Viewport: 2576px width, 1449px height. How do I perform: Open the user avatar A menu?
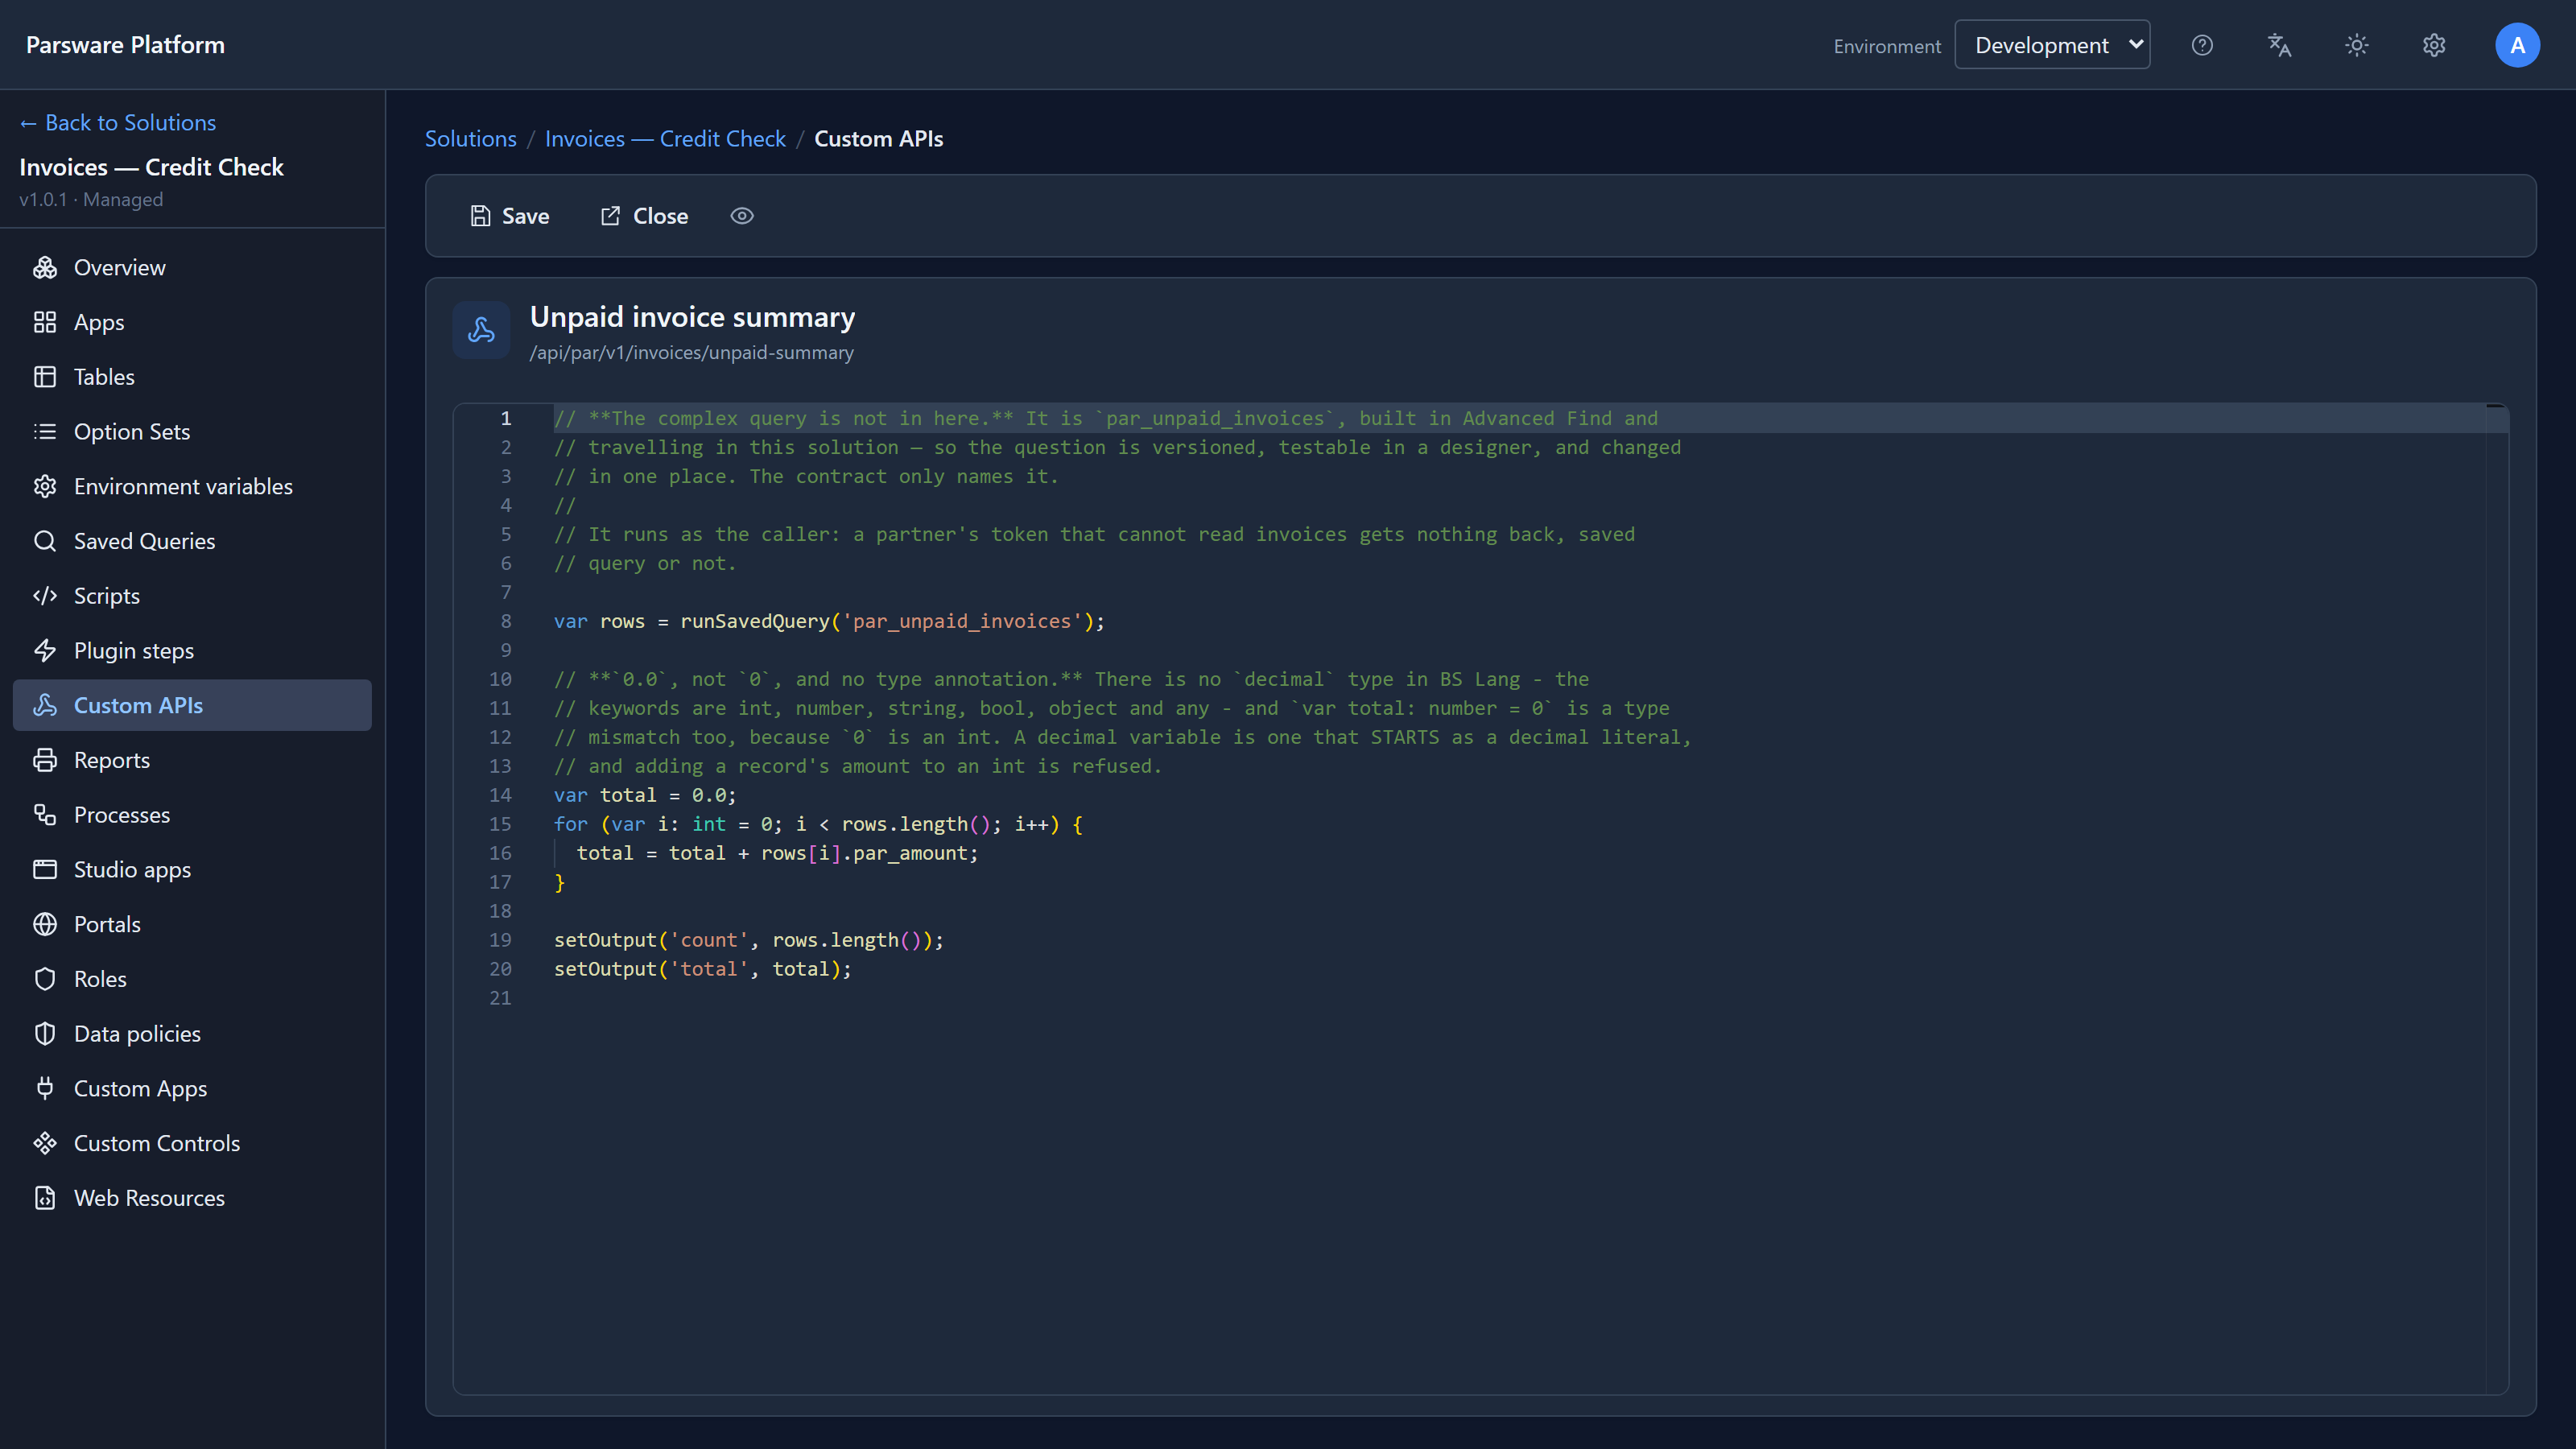pos(2517,45)
